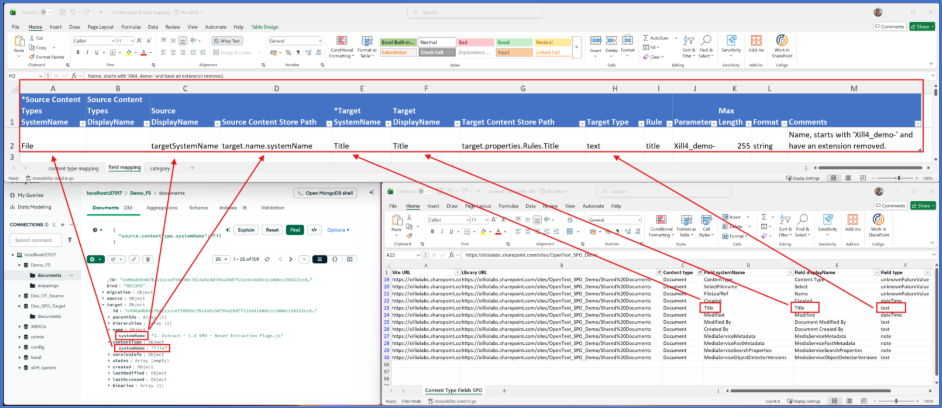Go to next page of documents in Compass
Image resolution: width=942 pixels, height=408 pixels.
point(291,259)
